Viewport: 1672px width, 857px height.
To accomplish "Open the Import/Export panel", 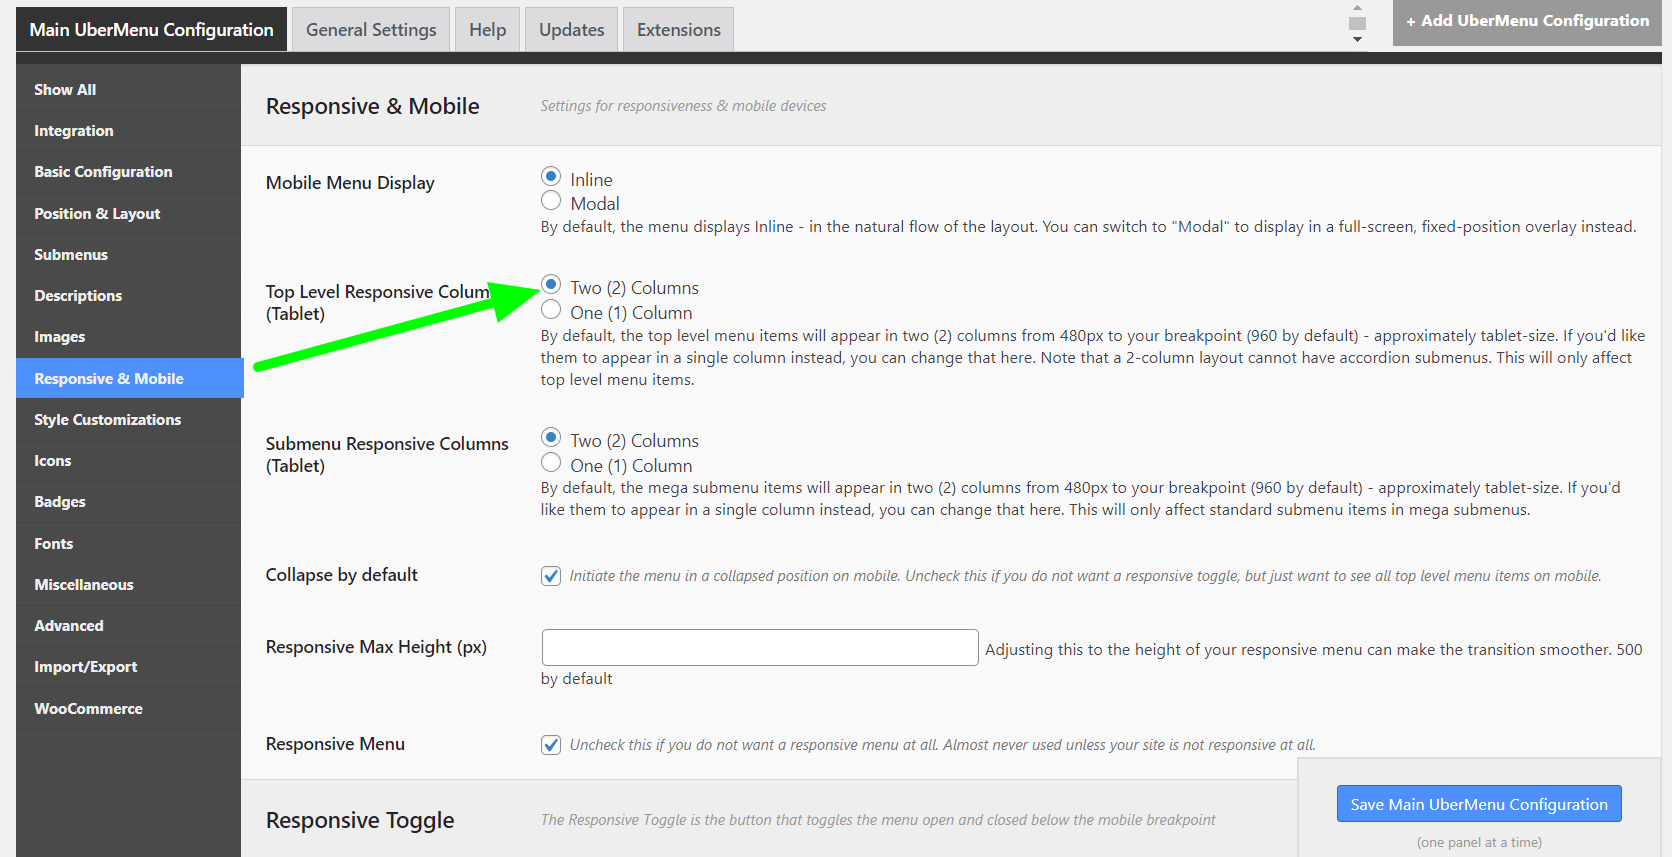I will click(86, 667).
